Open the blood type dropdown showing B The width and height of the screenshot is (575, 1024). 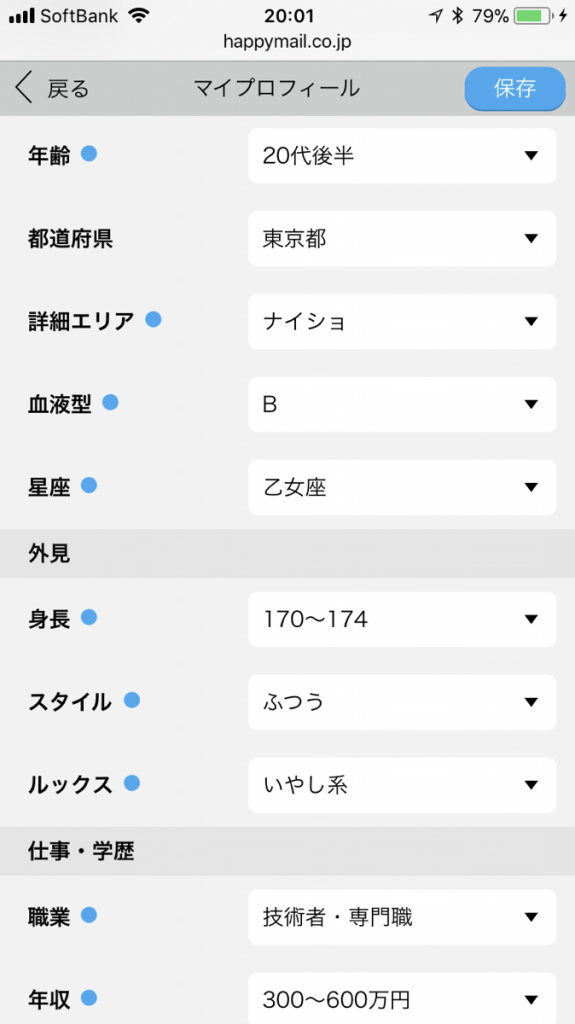(x=402, y=404)
